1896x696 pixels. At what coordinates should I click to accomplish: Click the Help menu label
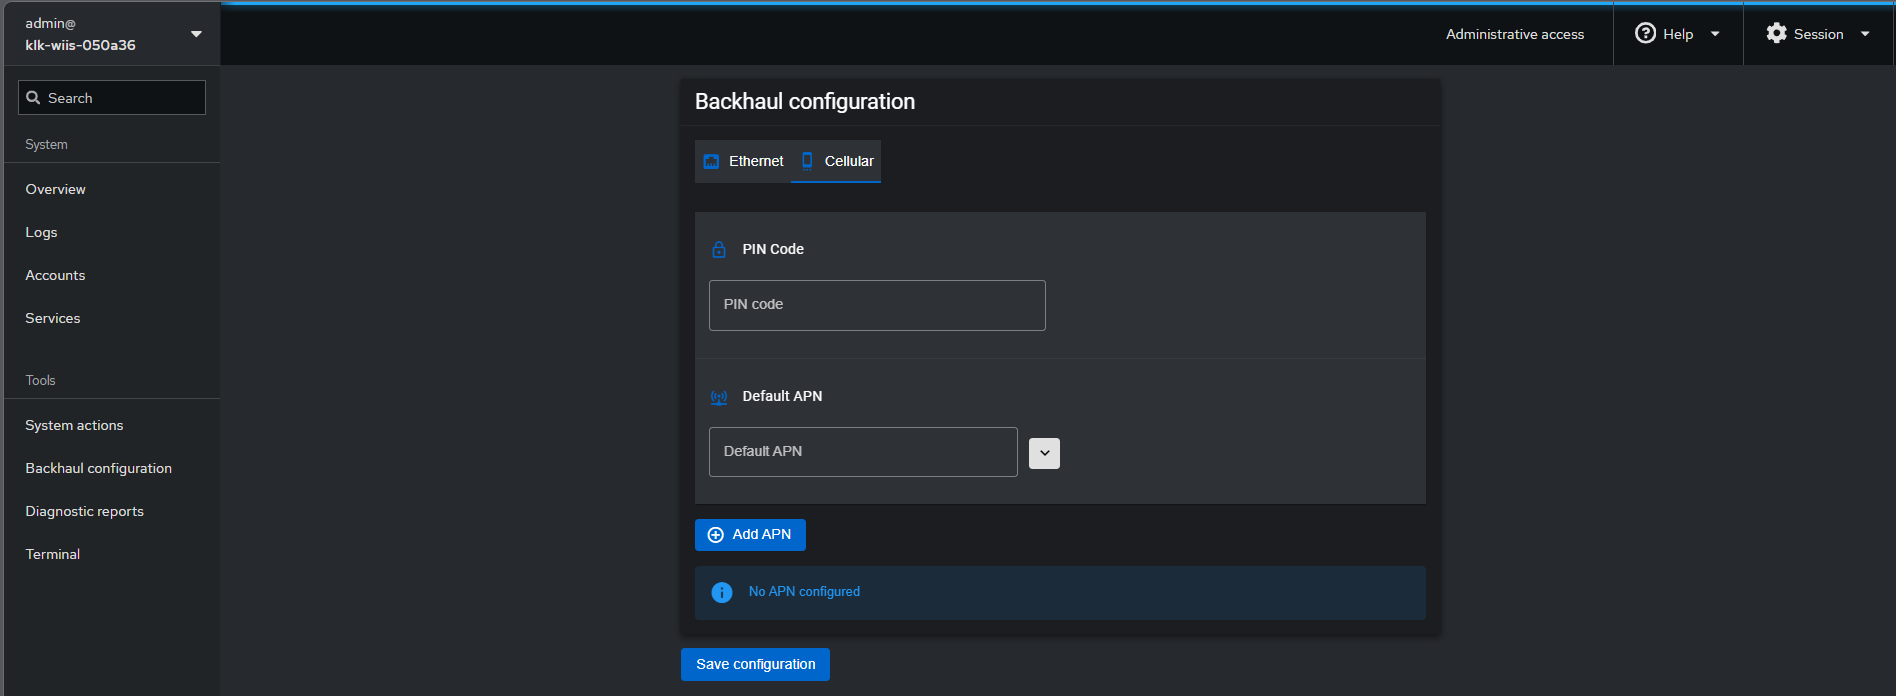[1677, 34]
